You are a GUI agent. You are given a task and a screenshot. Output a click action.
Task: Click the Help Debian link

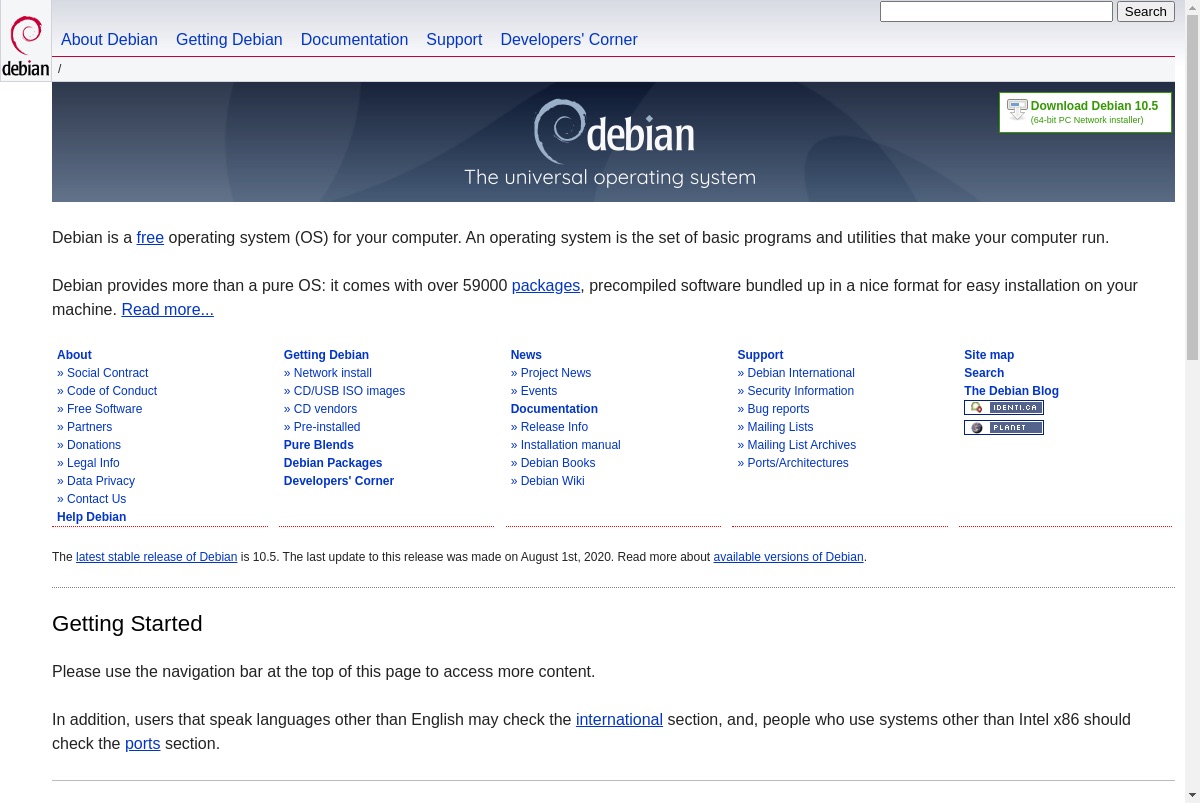[91, 517]
